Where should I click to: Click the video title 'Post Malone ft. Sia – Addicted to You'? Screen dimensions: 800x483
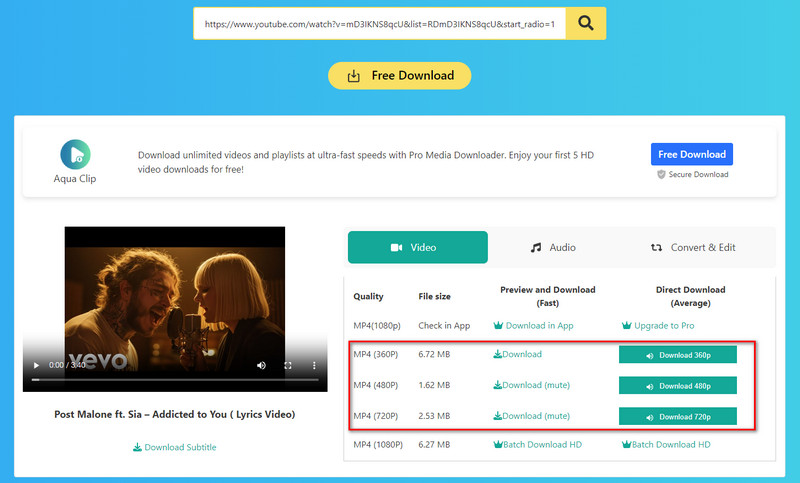pos(175,414)
